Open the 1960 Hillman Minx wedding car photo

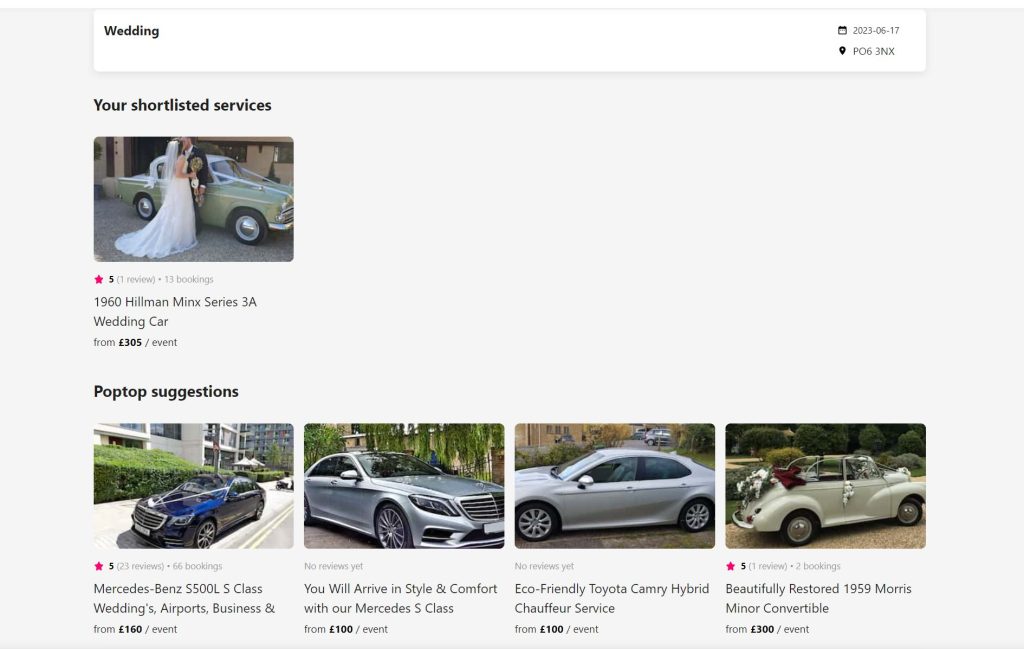click(193, 199)
